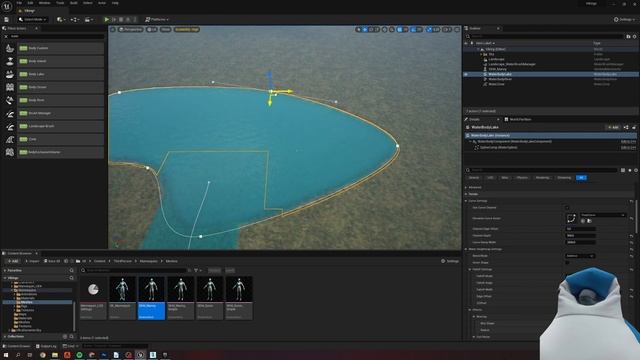Image resolution: width=640 pixels, height=360 pixels.
Task: Select Meshes folder in content tree
Action: (37, 302)
